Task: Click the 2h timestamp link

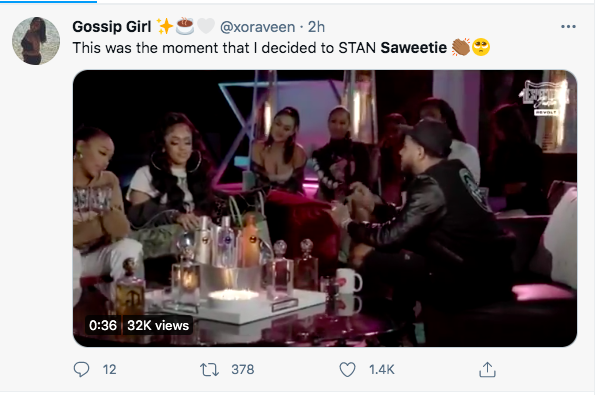Action: click(316, 27)
